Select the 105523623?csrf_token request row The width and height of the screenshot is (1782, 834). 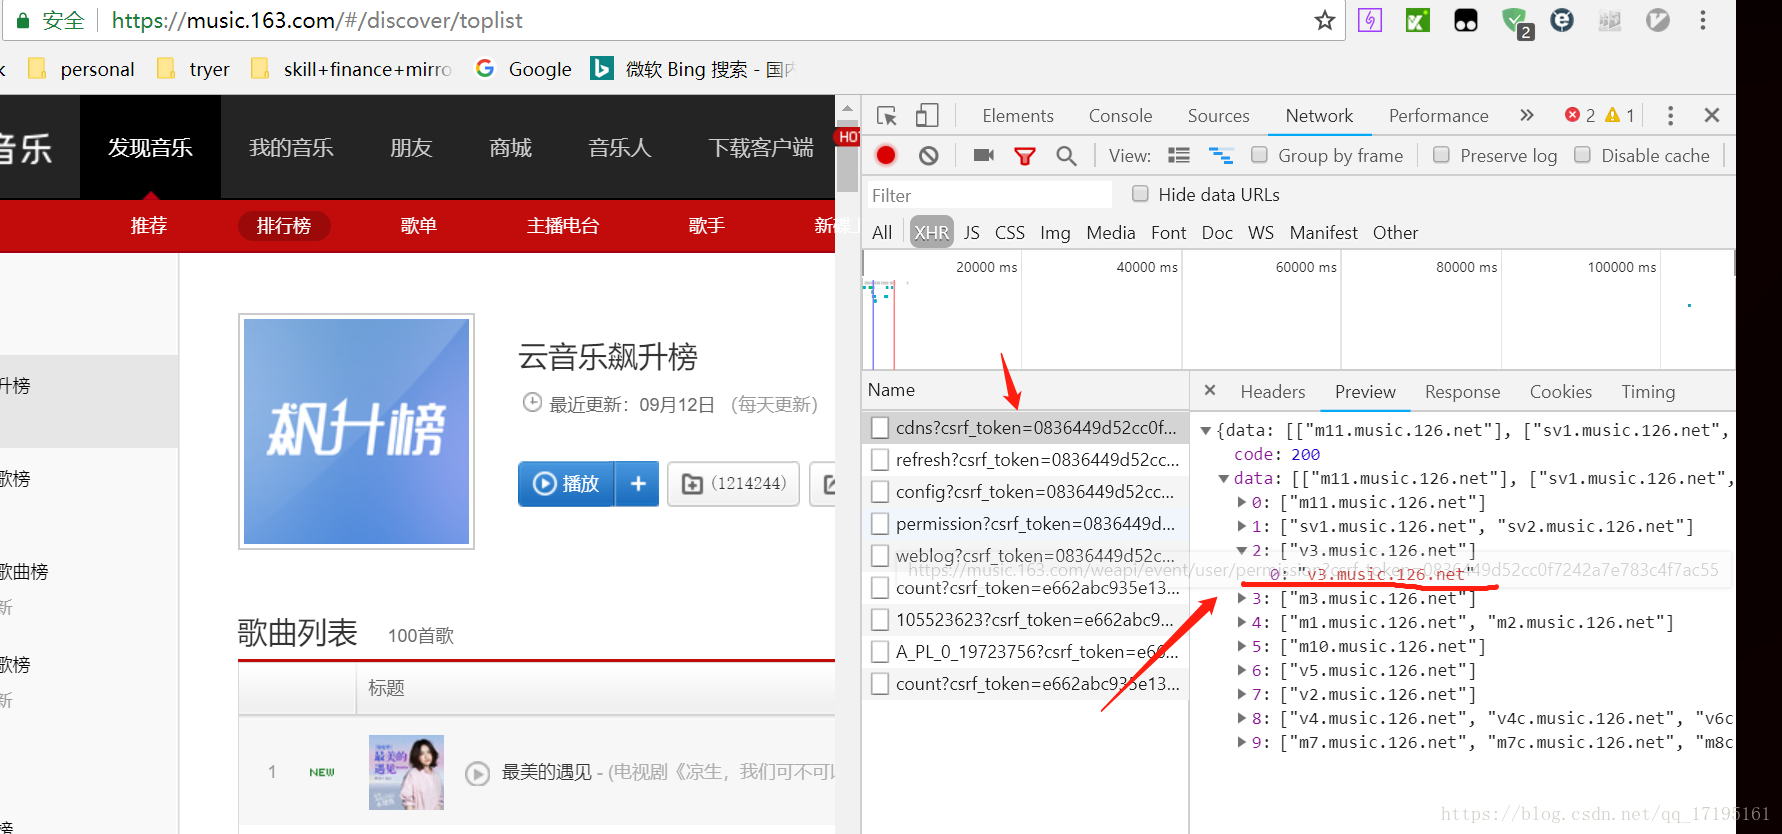click(x=1025, y=620)
